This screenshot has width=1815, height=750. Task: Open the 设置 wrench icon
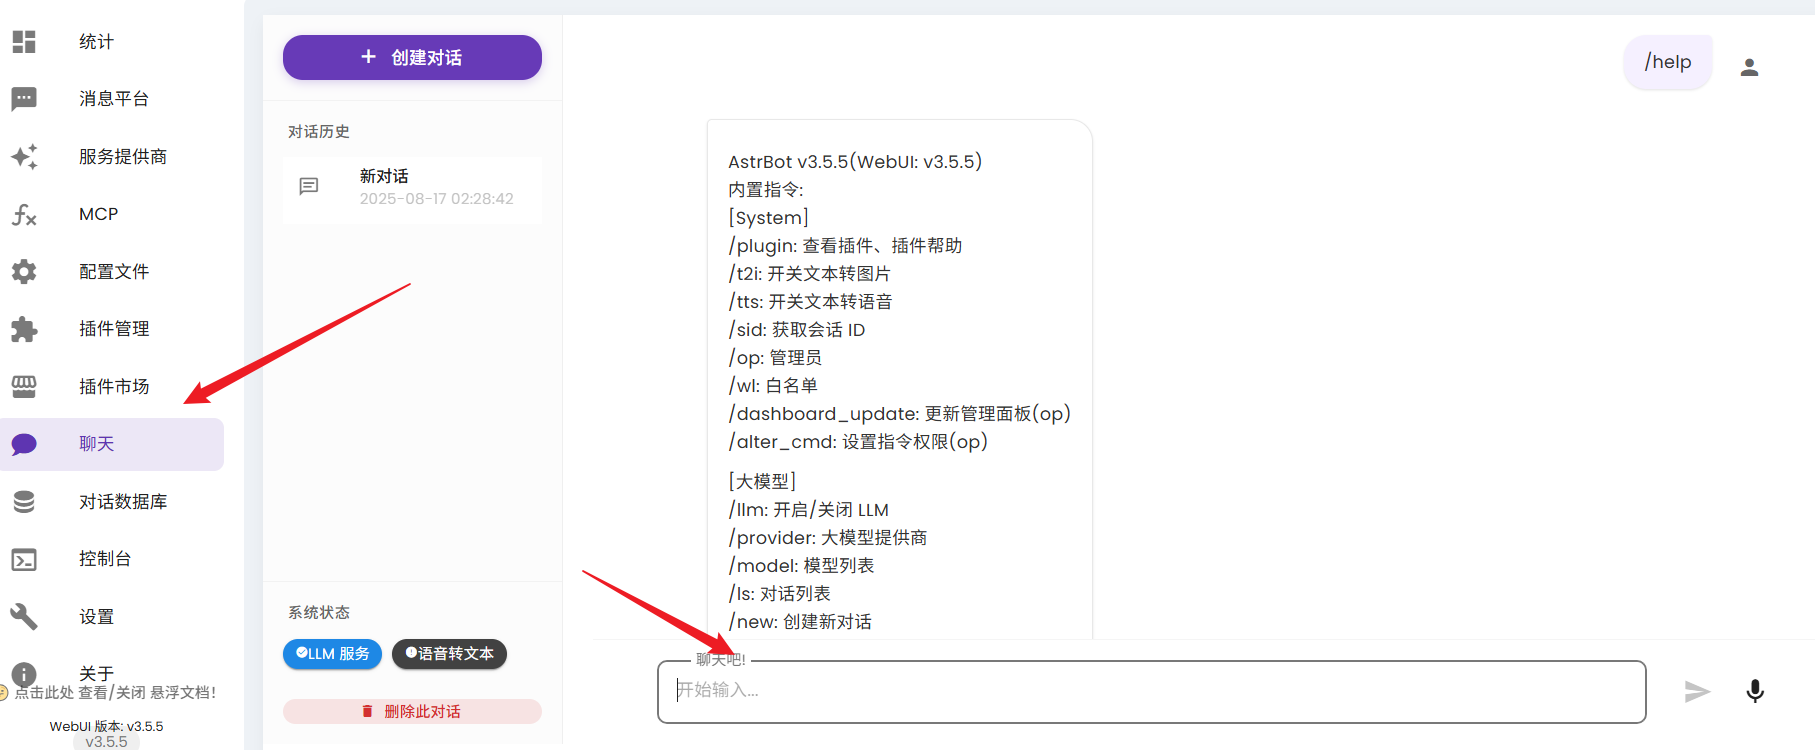point(24,617)
